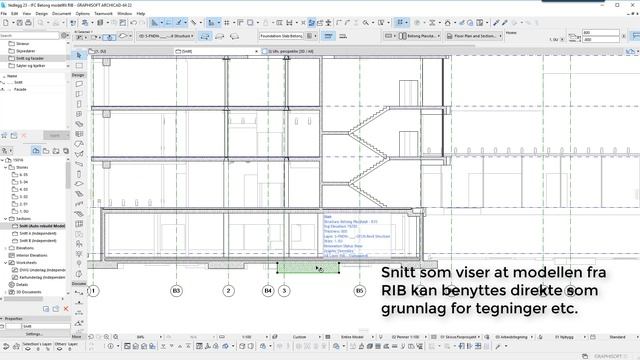Screen dimensions: 640x360
Task: Expand the Elevations tree node
Action: [5, 248]
